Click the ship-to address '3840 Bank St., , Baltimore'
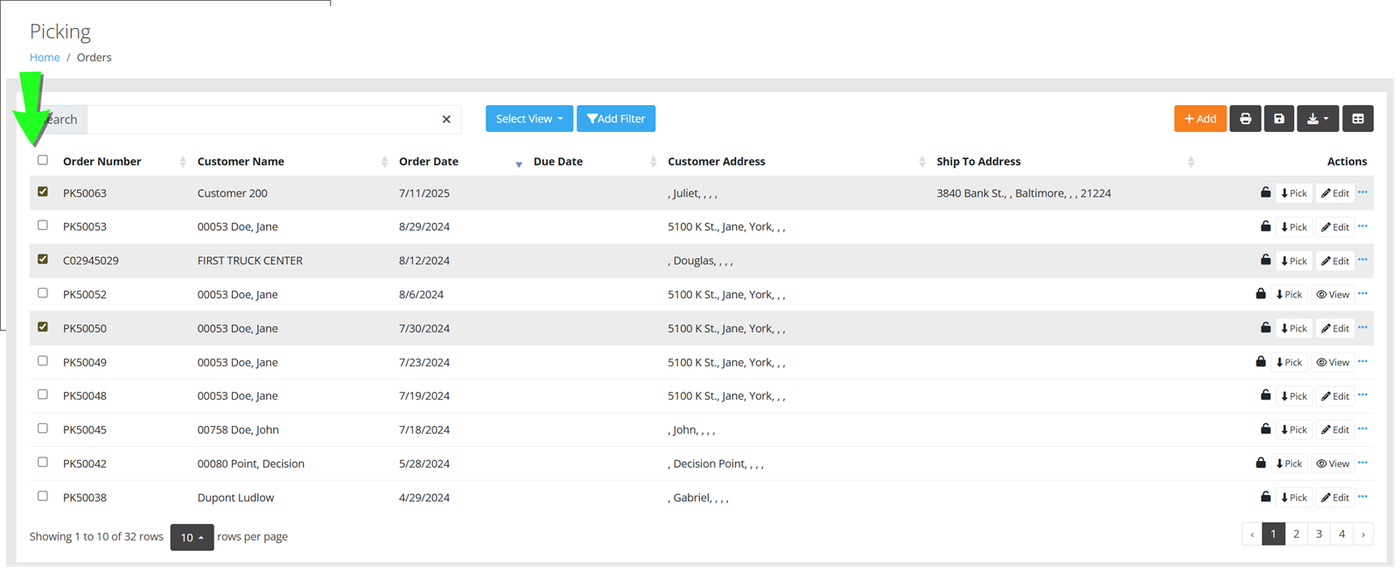Screen dimensions: 1400x572 coord(1024,193)
